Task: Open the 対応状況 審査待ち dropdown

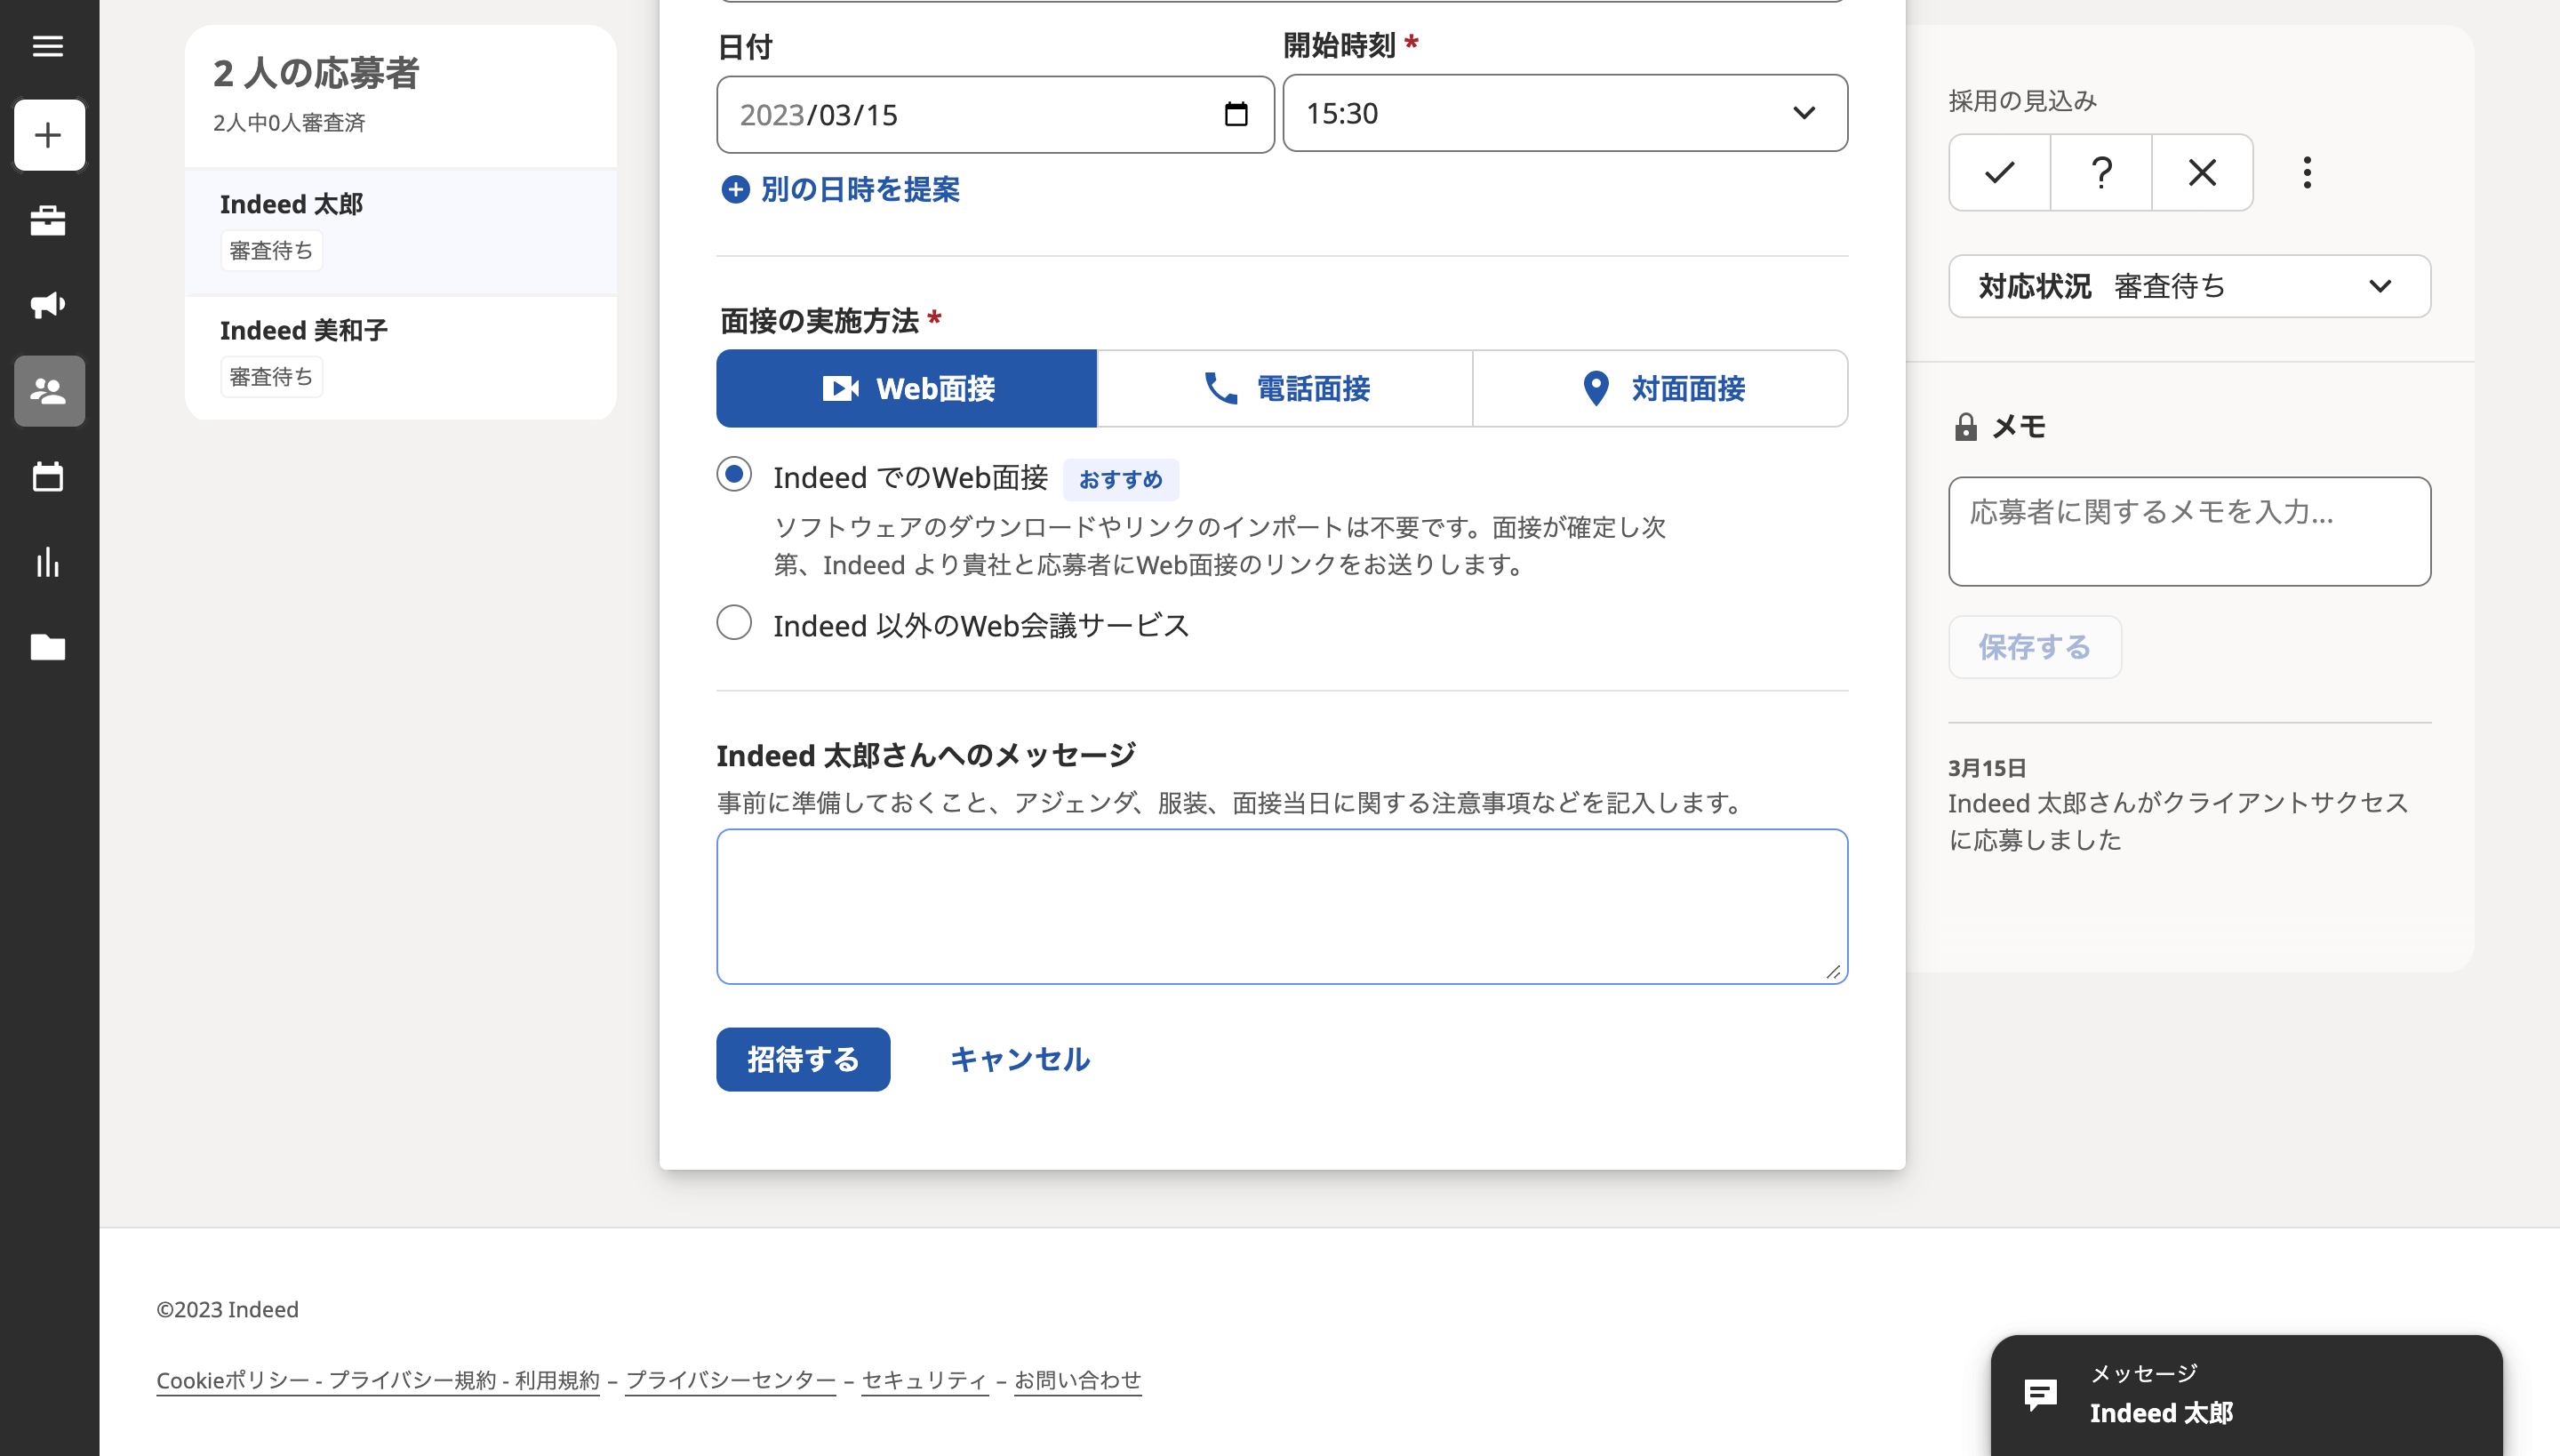Action: pyautogui.click(x=2189, y=286)
